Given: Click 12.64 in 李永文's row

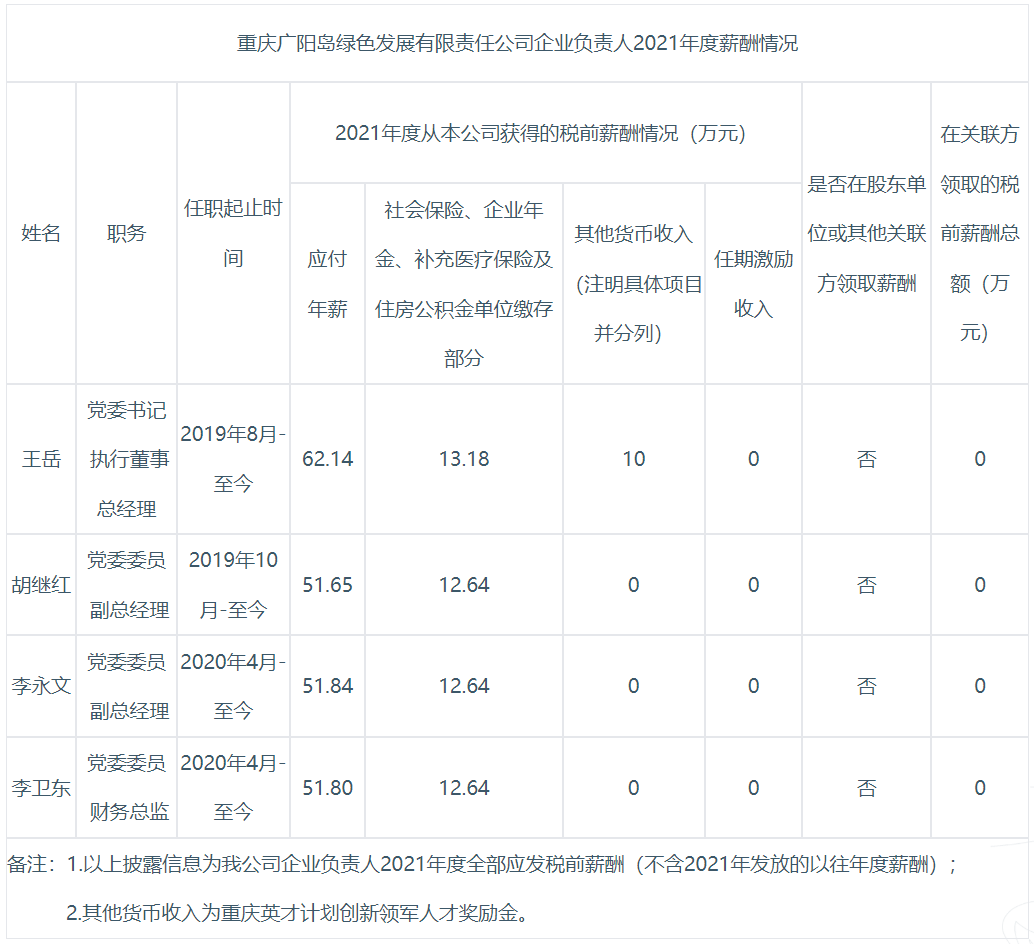Looking at the screenshot, I should (464, 686).
